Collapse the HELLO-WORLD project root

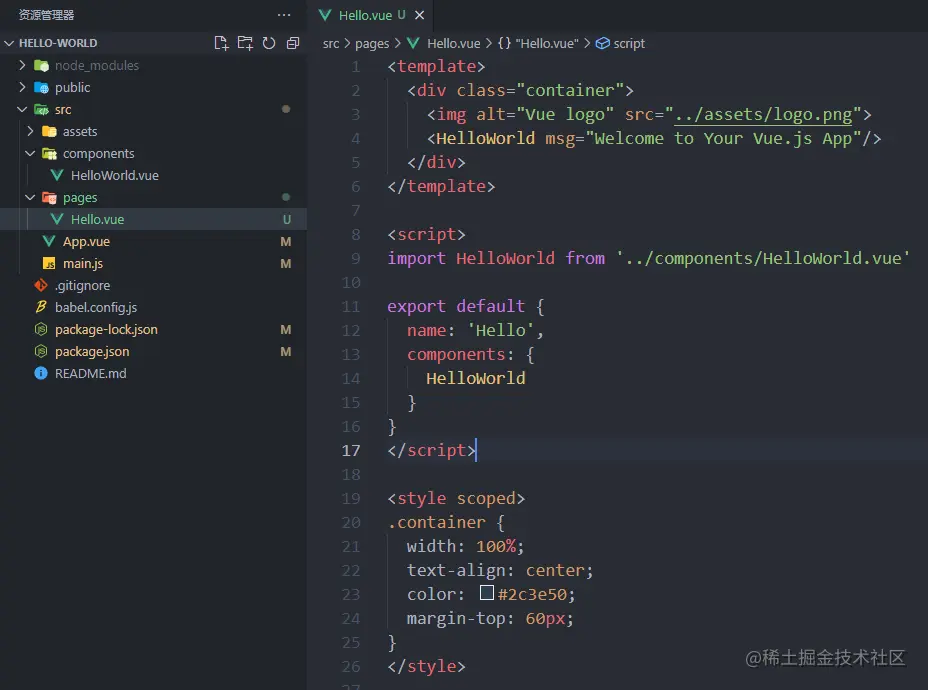[x=9, y=43]
